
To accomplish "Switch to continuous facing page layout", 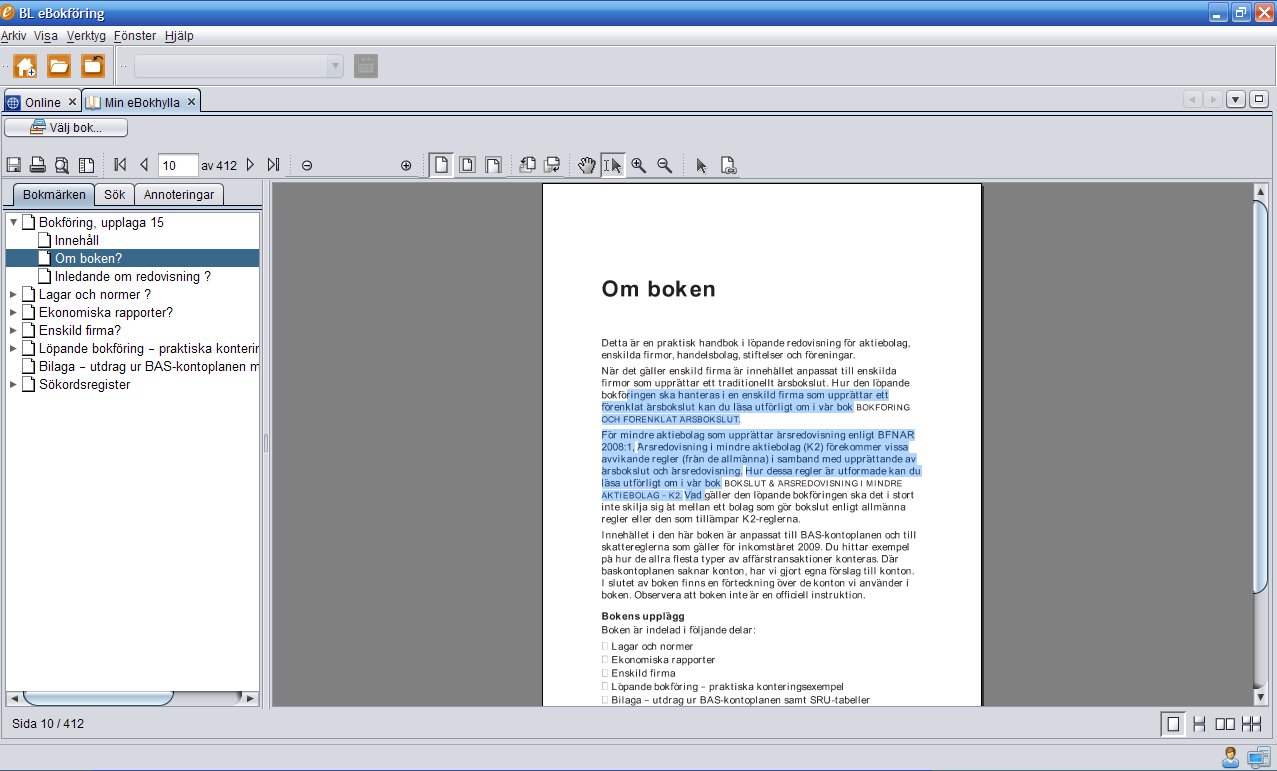I will pyautogui.click(x=1249, y=723).
